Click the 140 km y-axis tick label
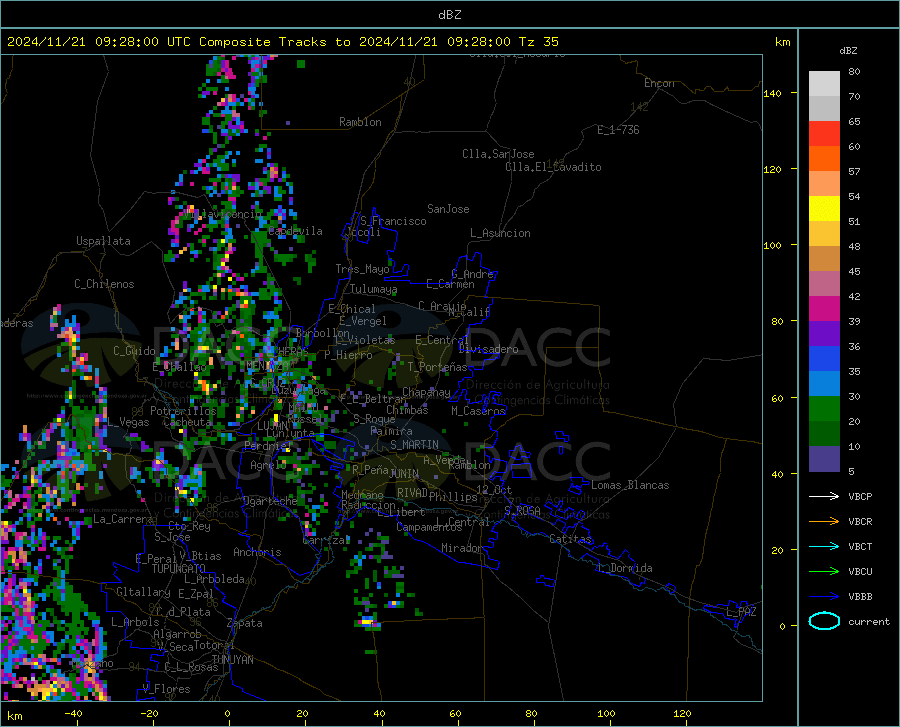The image size is (900, 727). (x=772, y=93)
